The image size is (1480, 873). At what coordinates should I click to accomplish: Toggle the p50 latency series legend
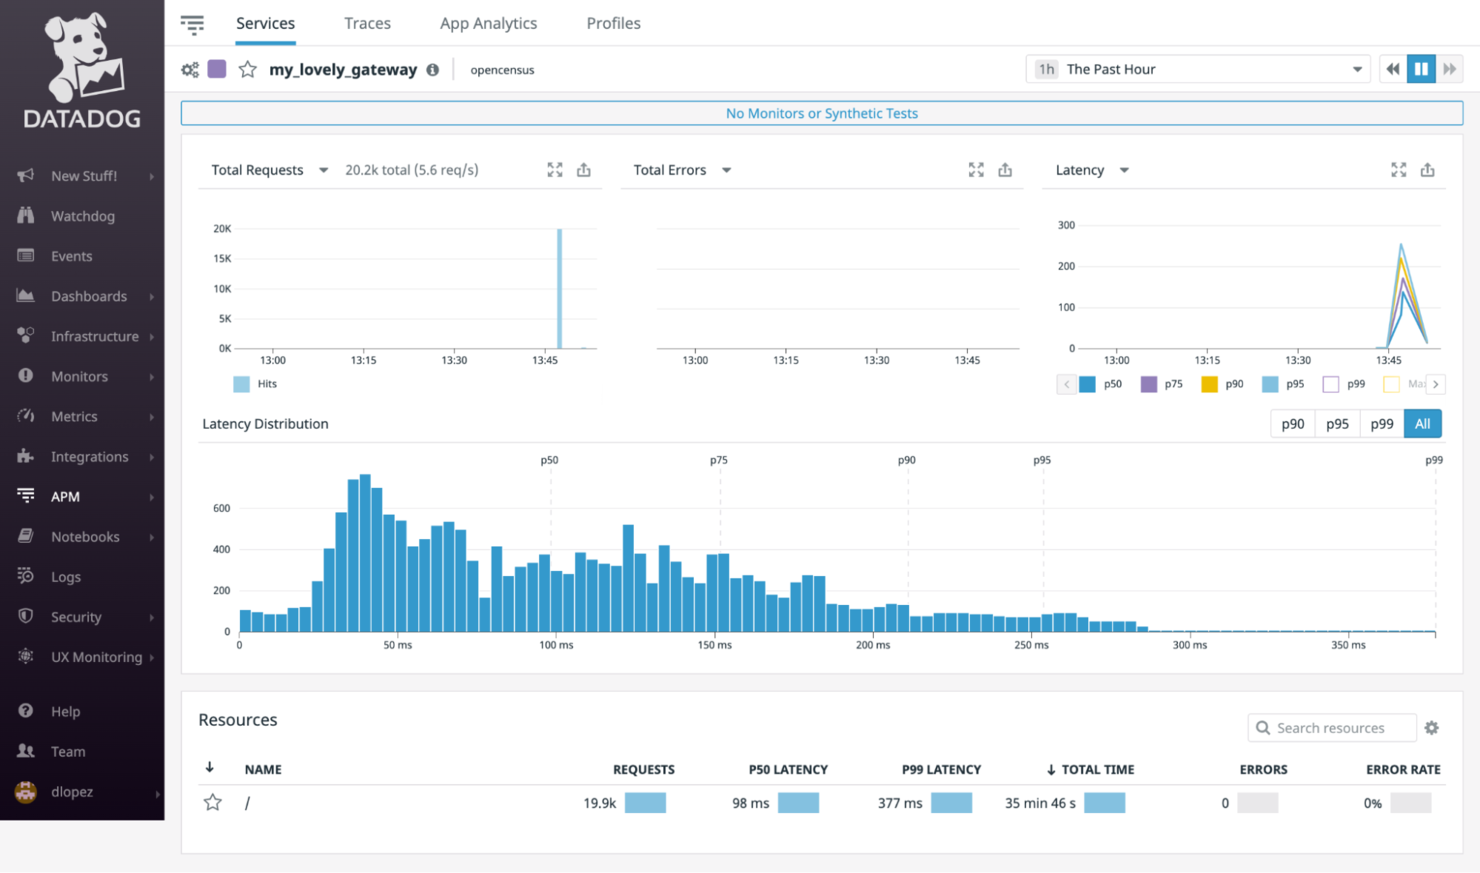click(x=1103, y=383)
